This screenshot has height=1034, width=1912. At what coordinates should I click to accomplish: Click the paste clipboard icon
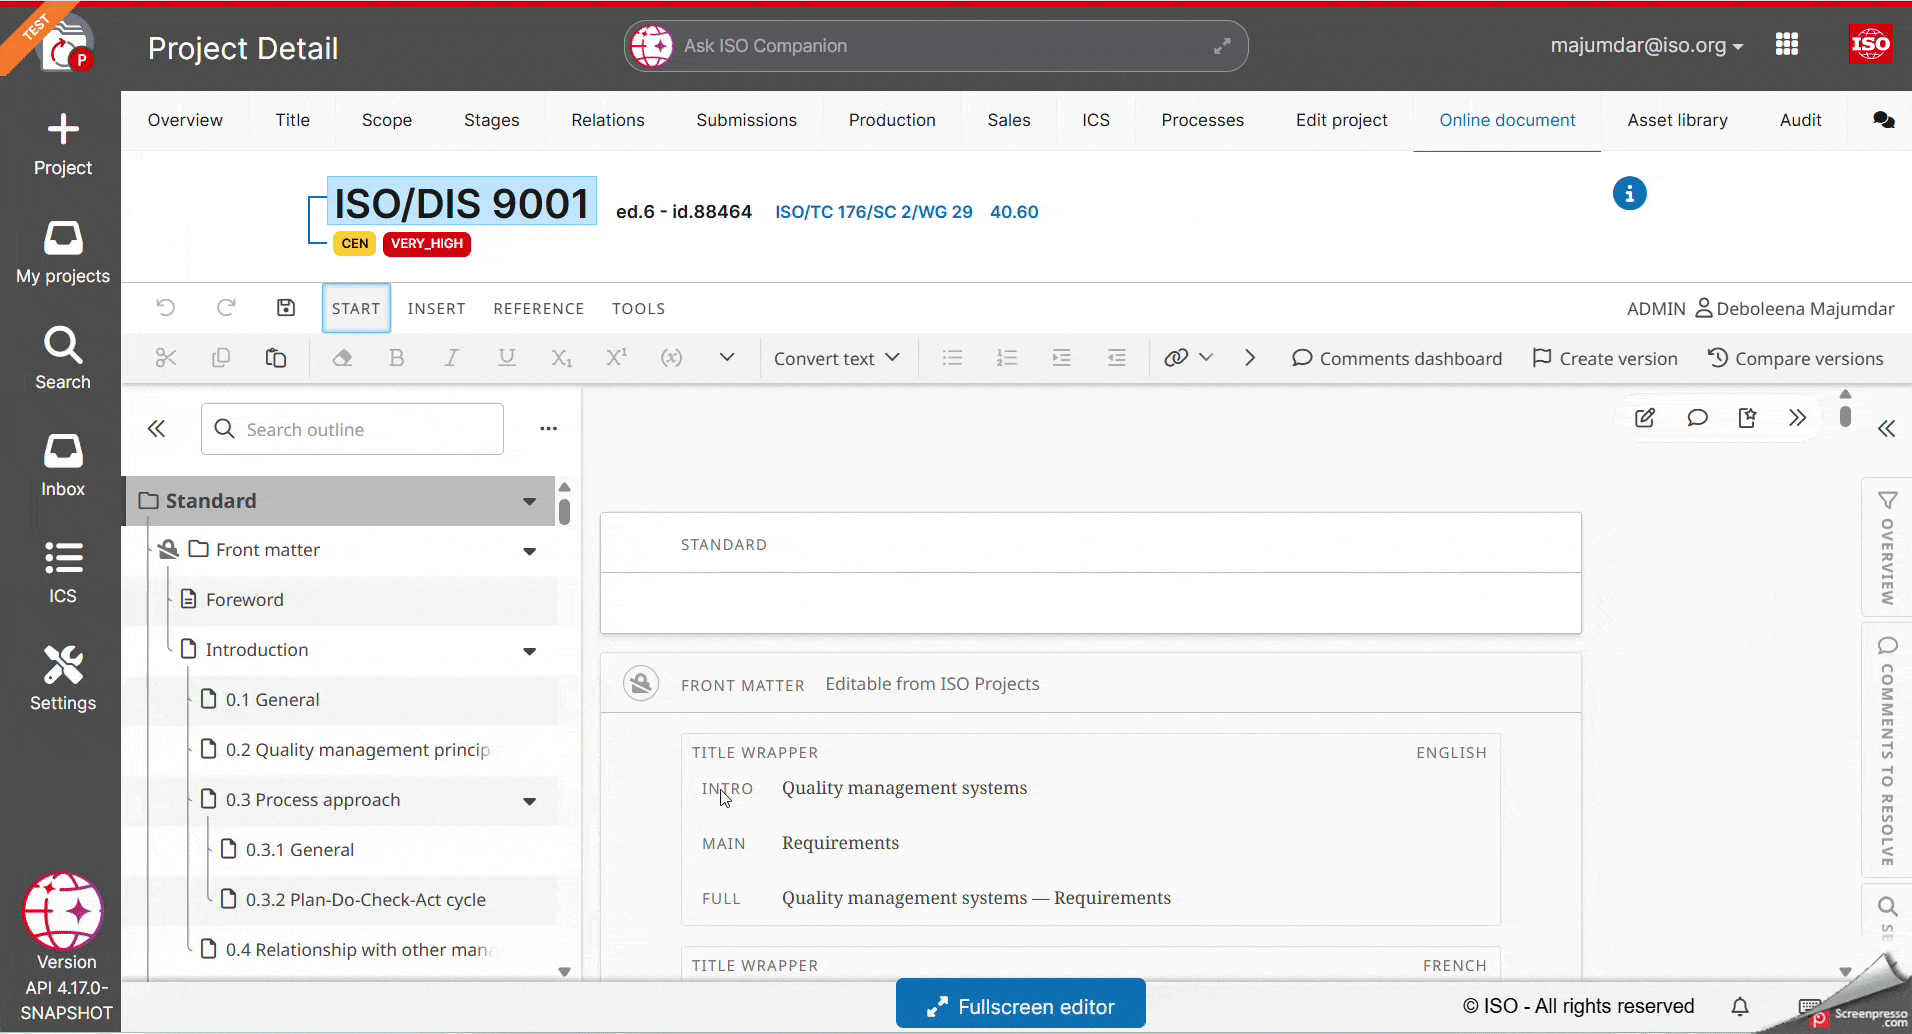(276, 358)
